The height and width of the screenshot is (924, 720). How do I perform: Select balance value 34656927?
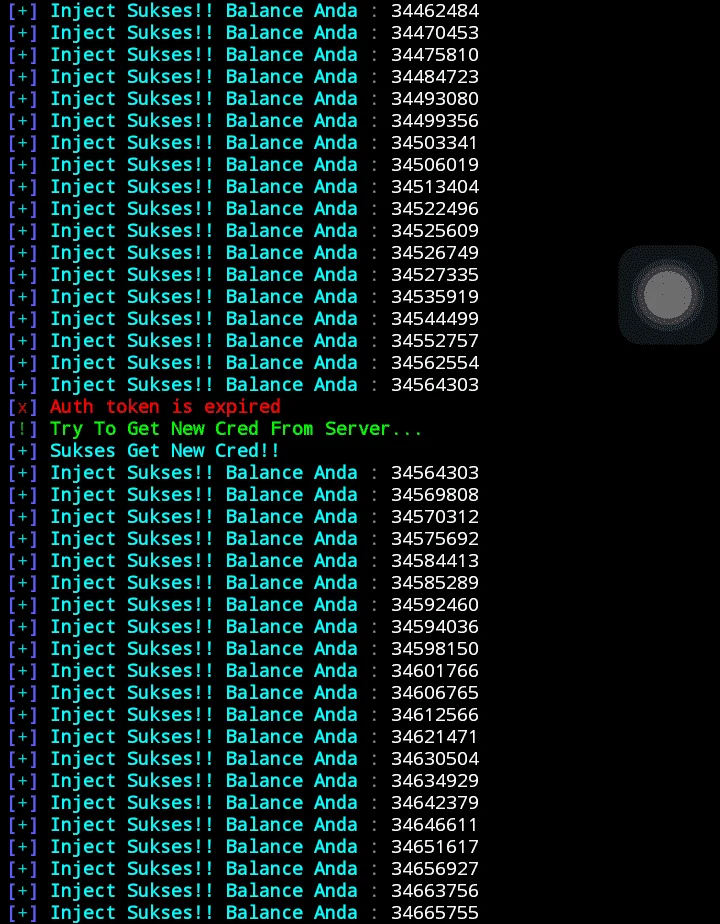click(x=435, y=869)
